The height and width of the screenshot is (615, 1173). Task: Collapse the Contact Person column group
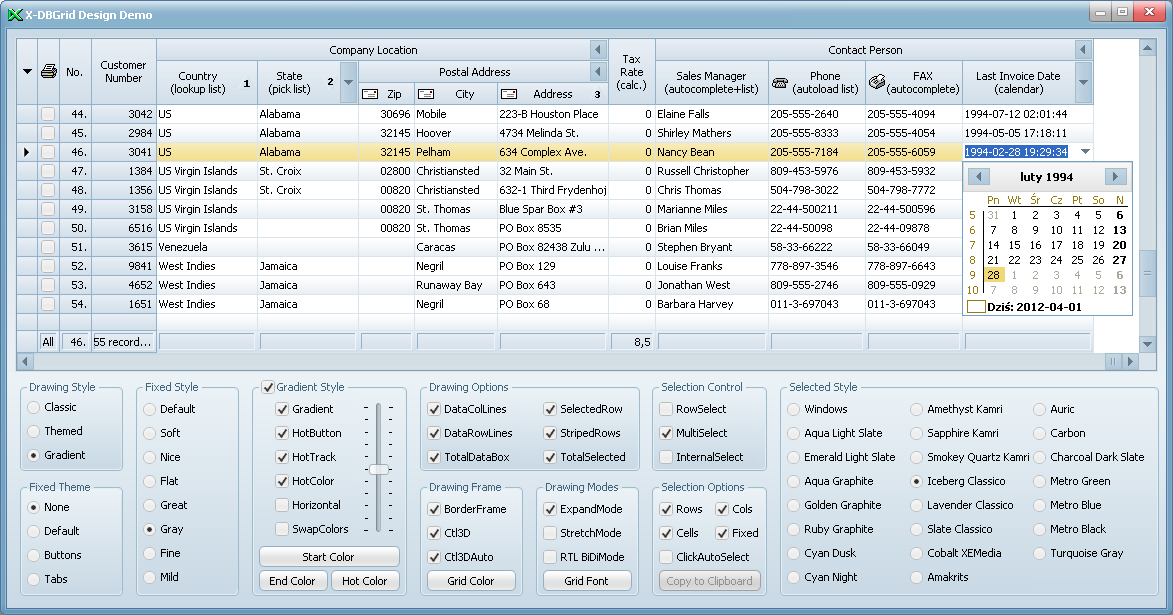pos(1082,50)
